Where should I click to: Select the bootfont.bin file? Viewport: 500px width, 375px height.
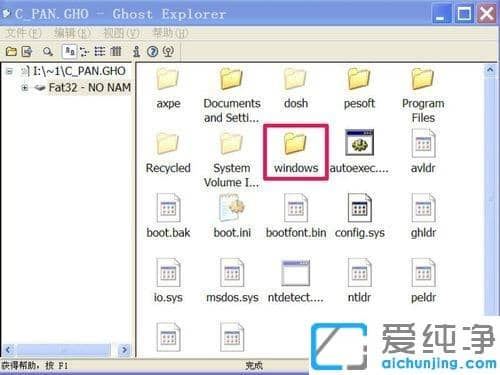pos(296,217)
